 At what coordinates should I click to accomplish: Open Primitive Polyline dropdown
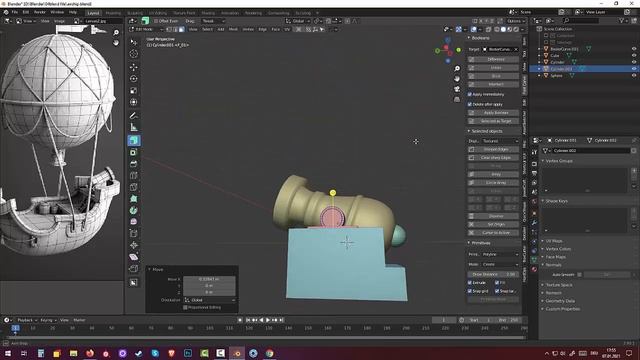(x=500, y=254)
